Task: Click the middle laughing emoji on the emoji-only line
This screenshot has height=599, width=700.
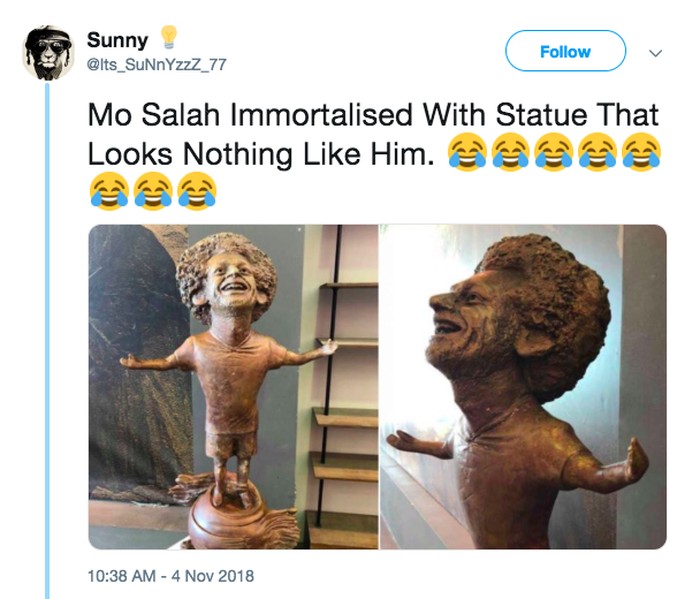Action: click(x=152, y=188)
